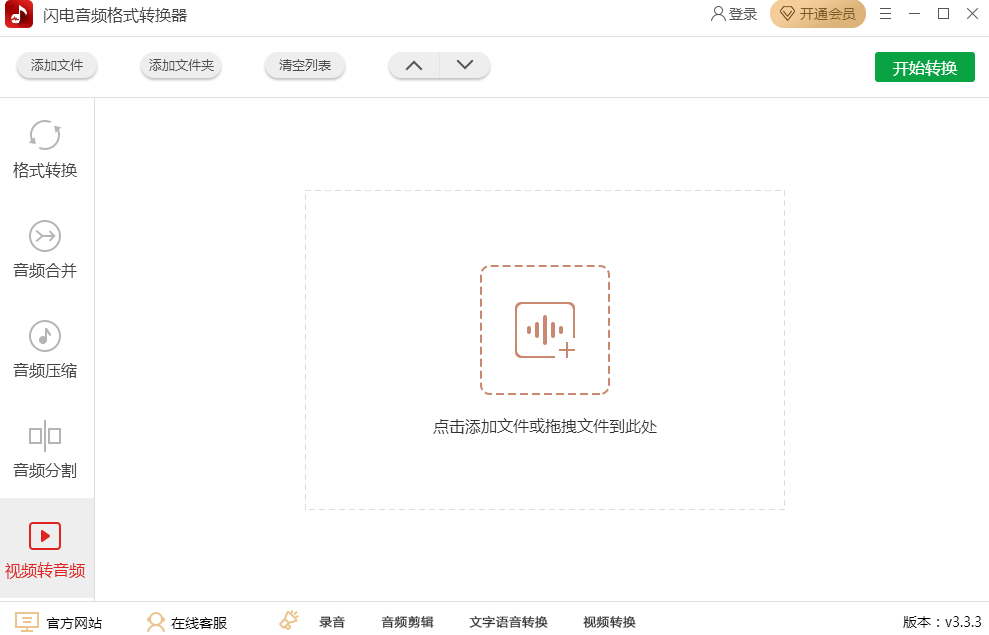Viewport: 989px width, 635px height.
Task: Open the 文字语音转换 link
Action: tap(508, 622)
